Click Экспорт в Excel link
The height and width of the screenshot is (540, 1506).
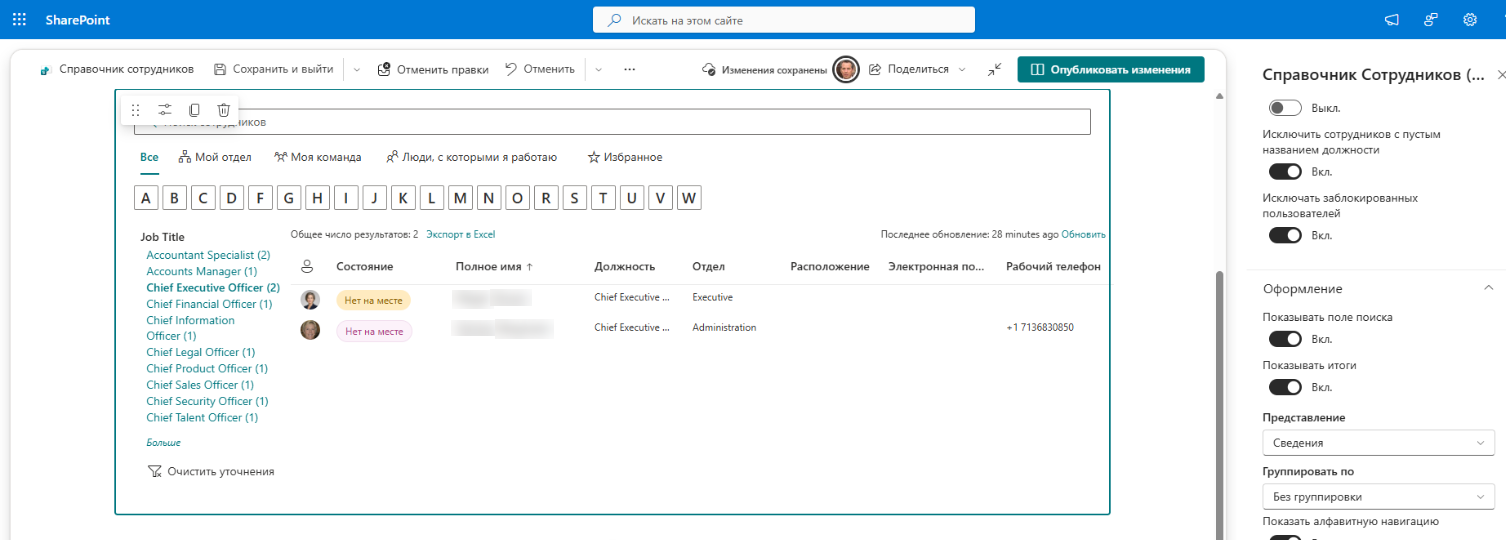point(460,234)
